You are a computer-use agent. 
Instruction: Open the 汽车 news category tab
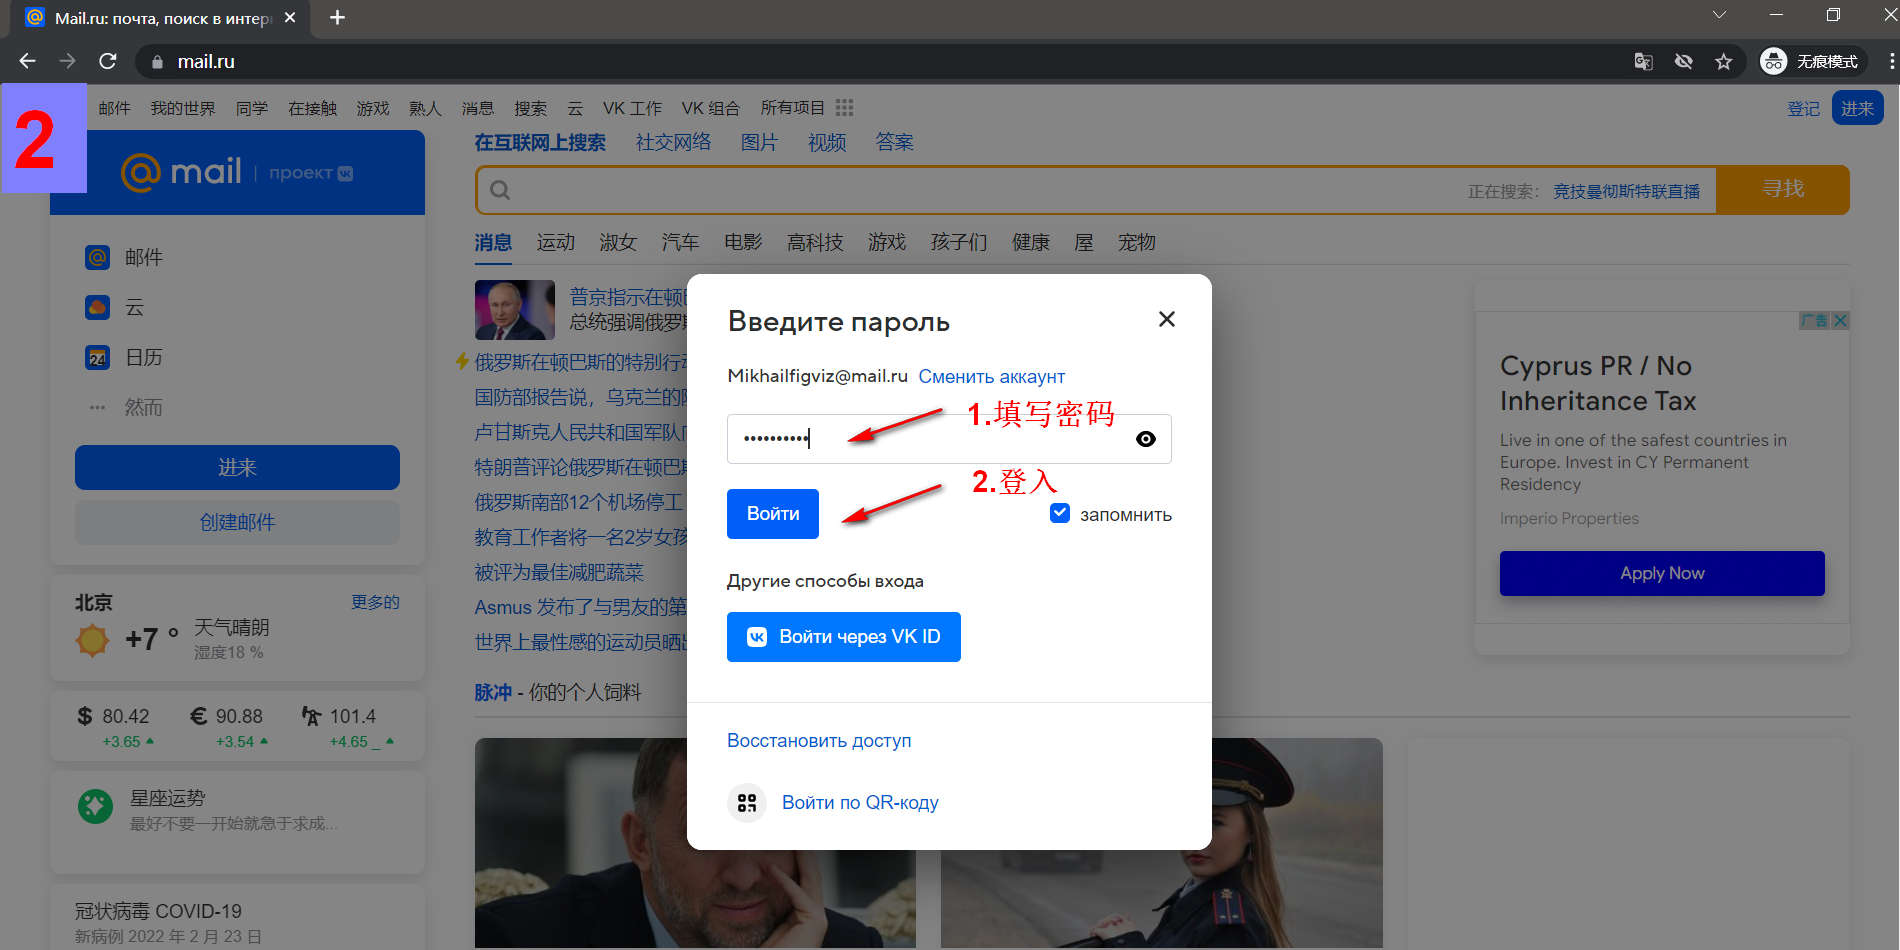tap(680, 242)
